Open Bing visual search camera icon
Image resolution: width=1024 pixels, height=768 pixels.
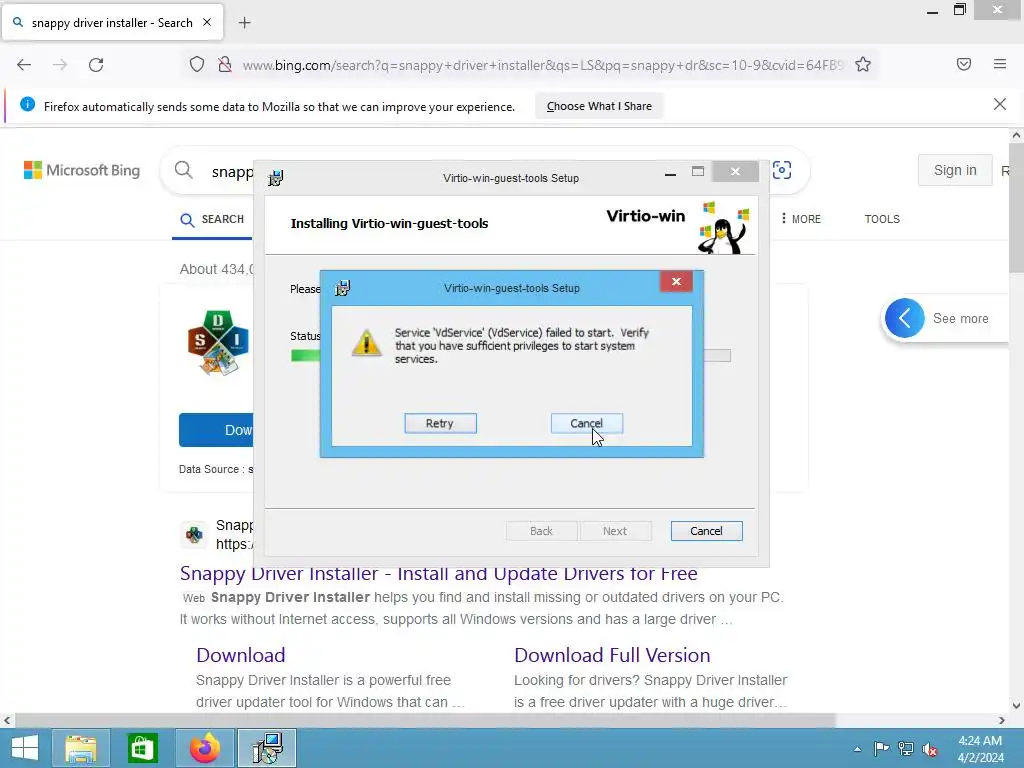782,170
